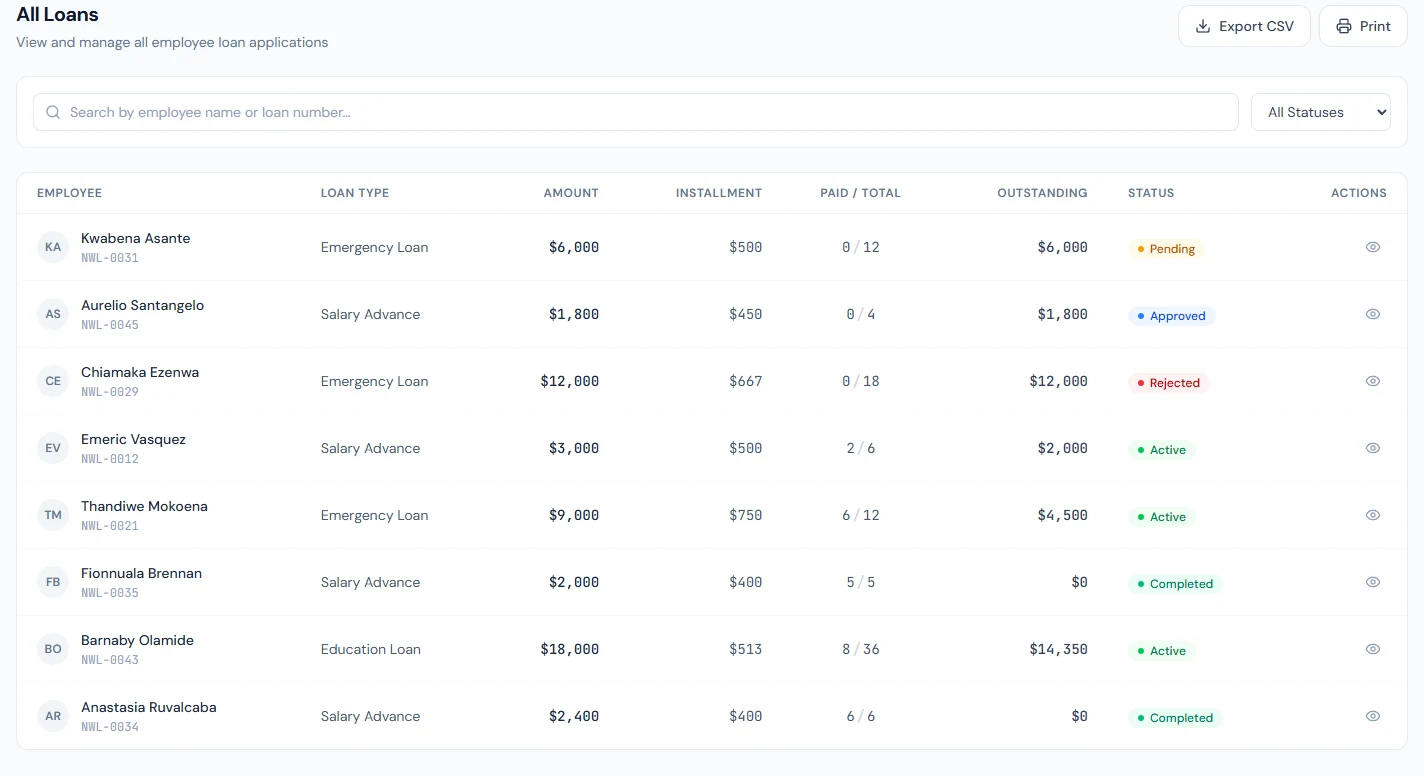Click Active status in Emeric Vasquez row
Viewport: 1424px width, 776px height.
point(1161,450)
